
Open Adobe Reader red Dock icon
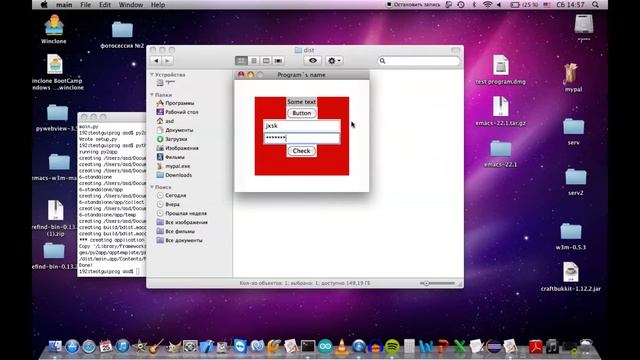click(x=536, y=347)
